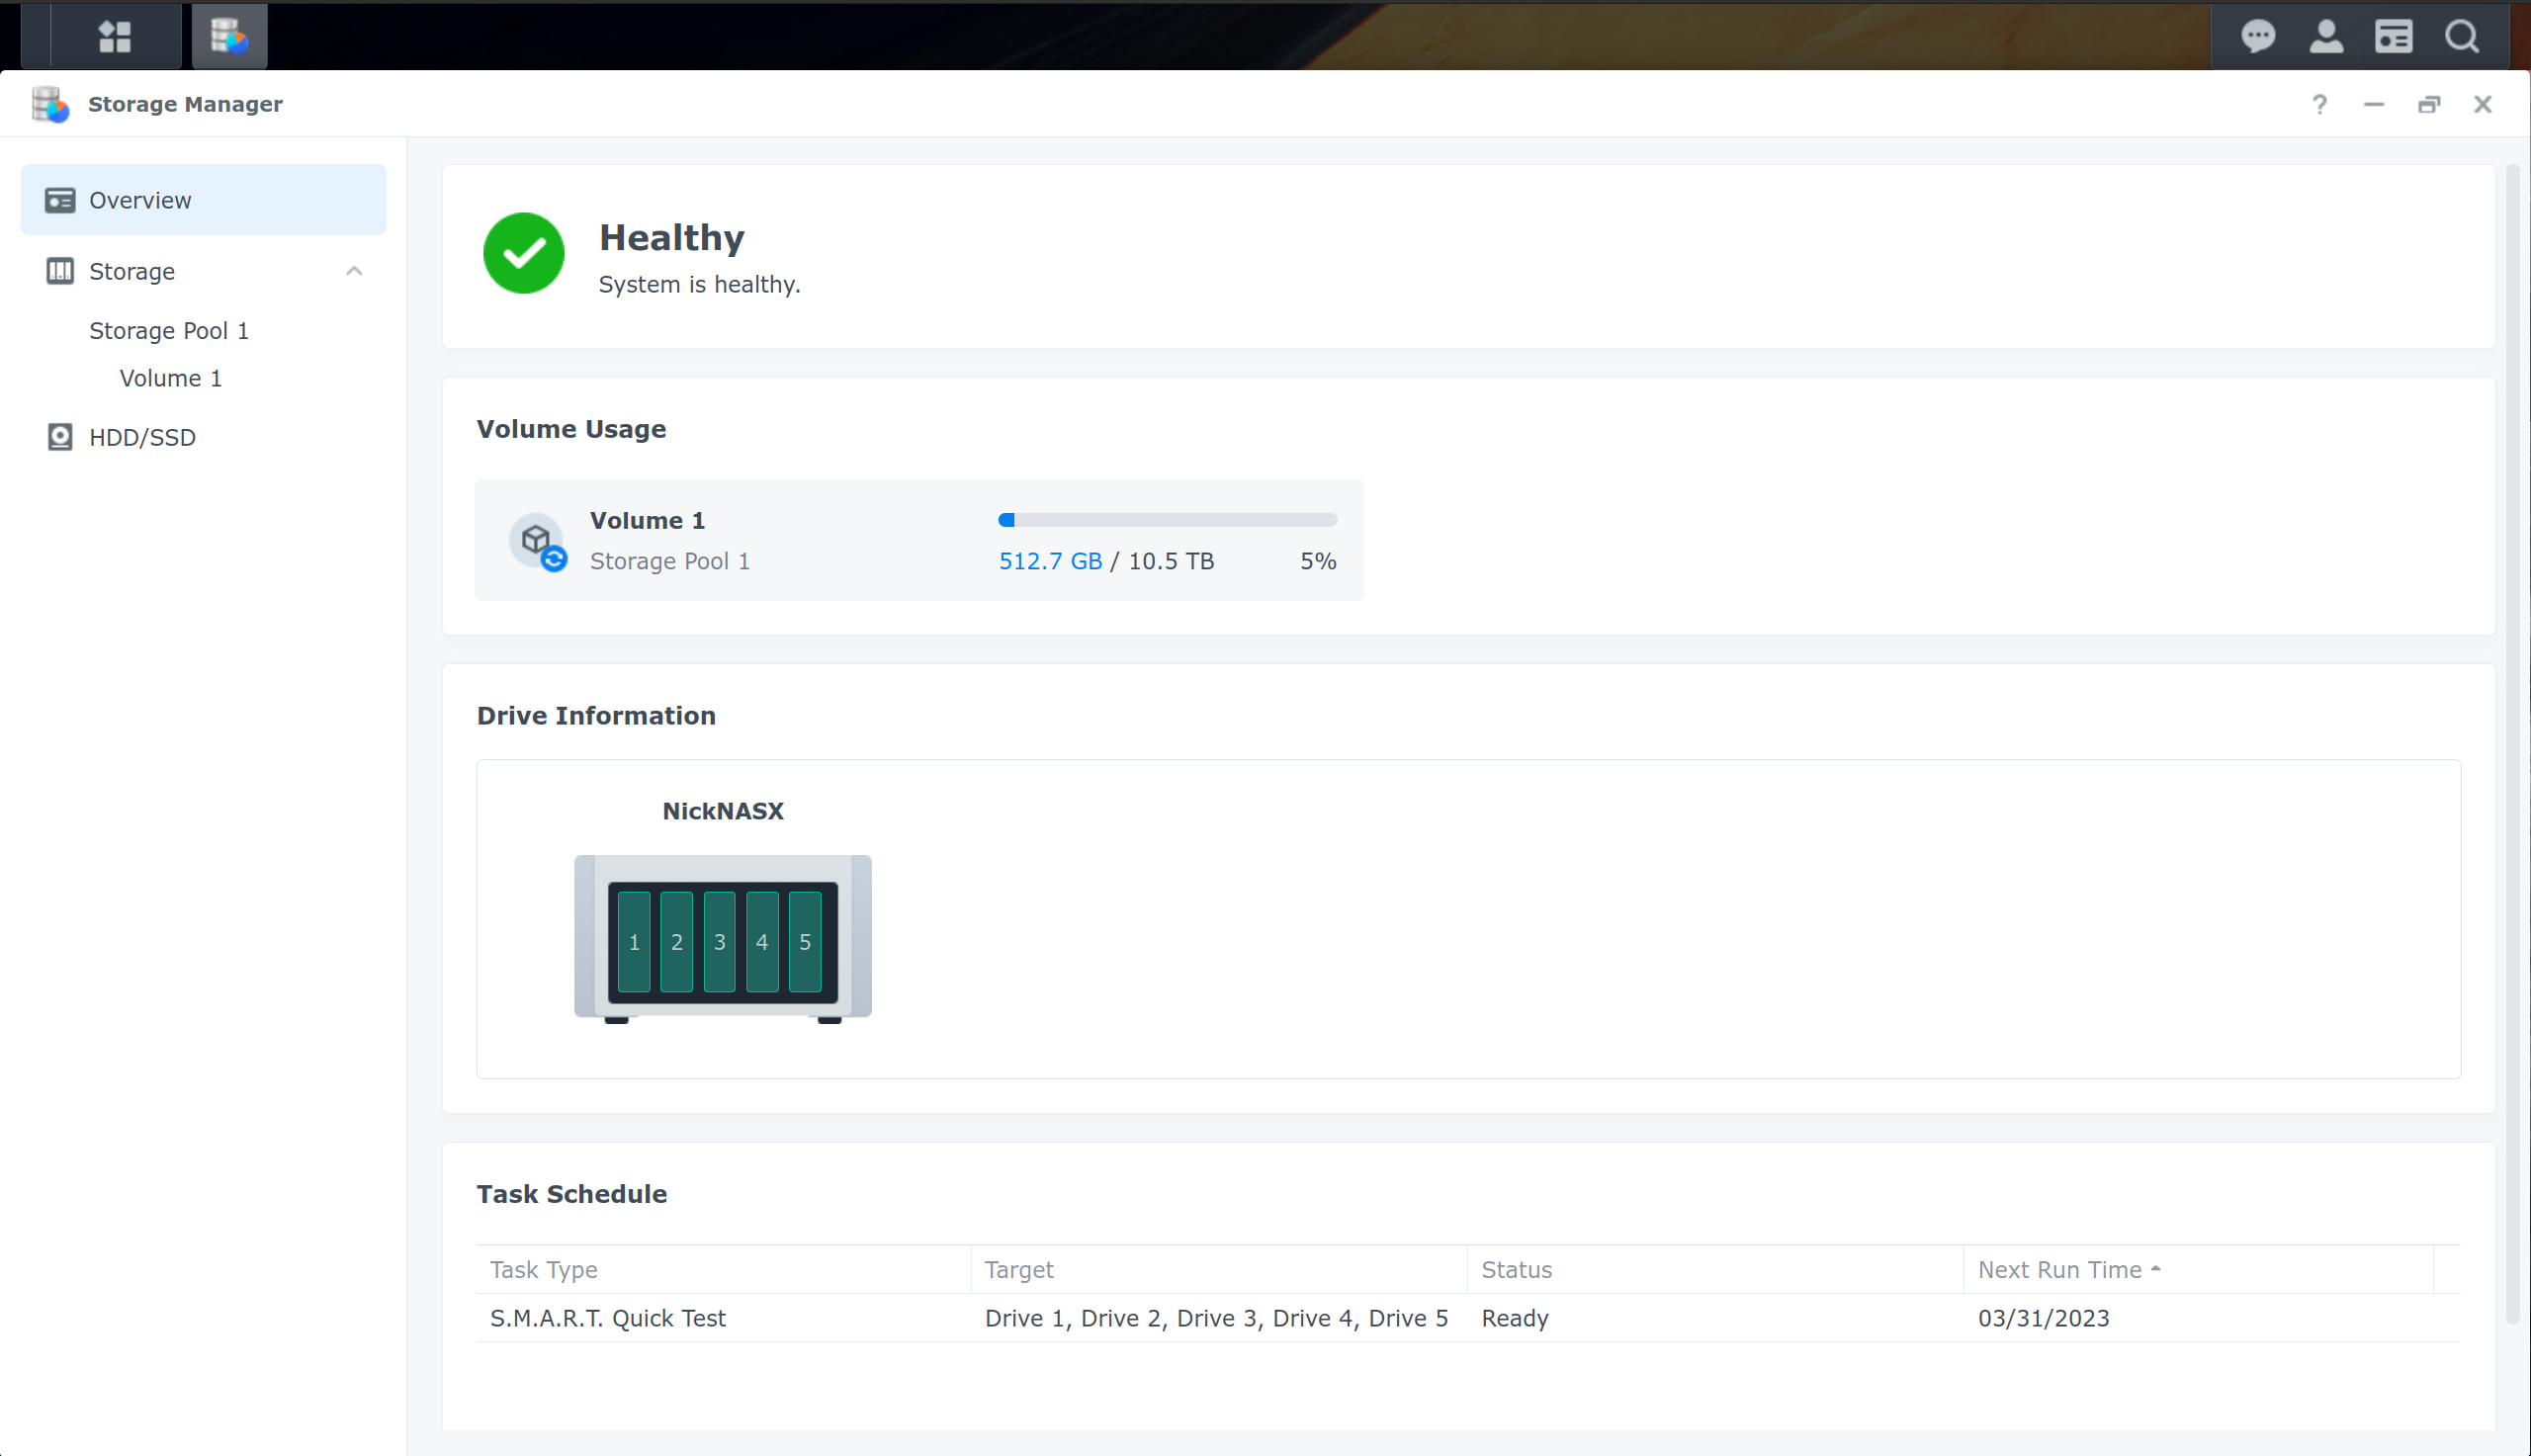Viewport: 2531px width, 1456px height.
Task: Open Storage Pool 1 in sidebar
Action: click(169, 331)
